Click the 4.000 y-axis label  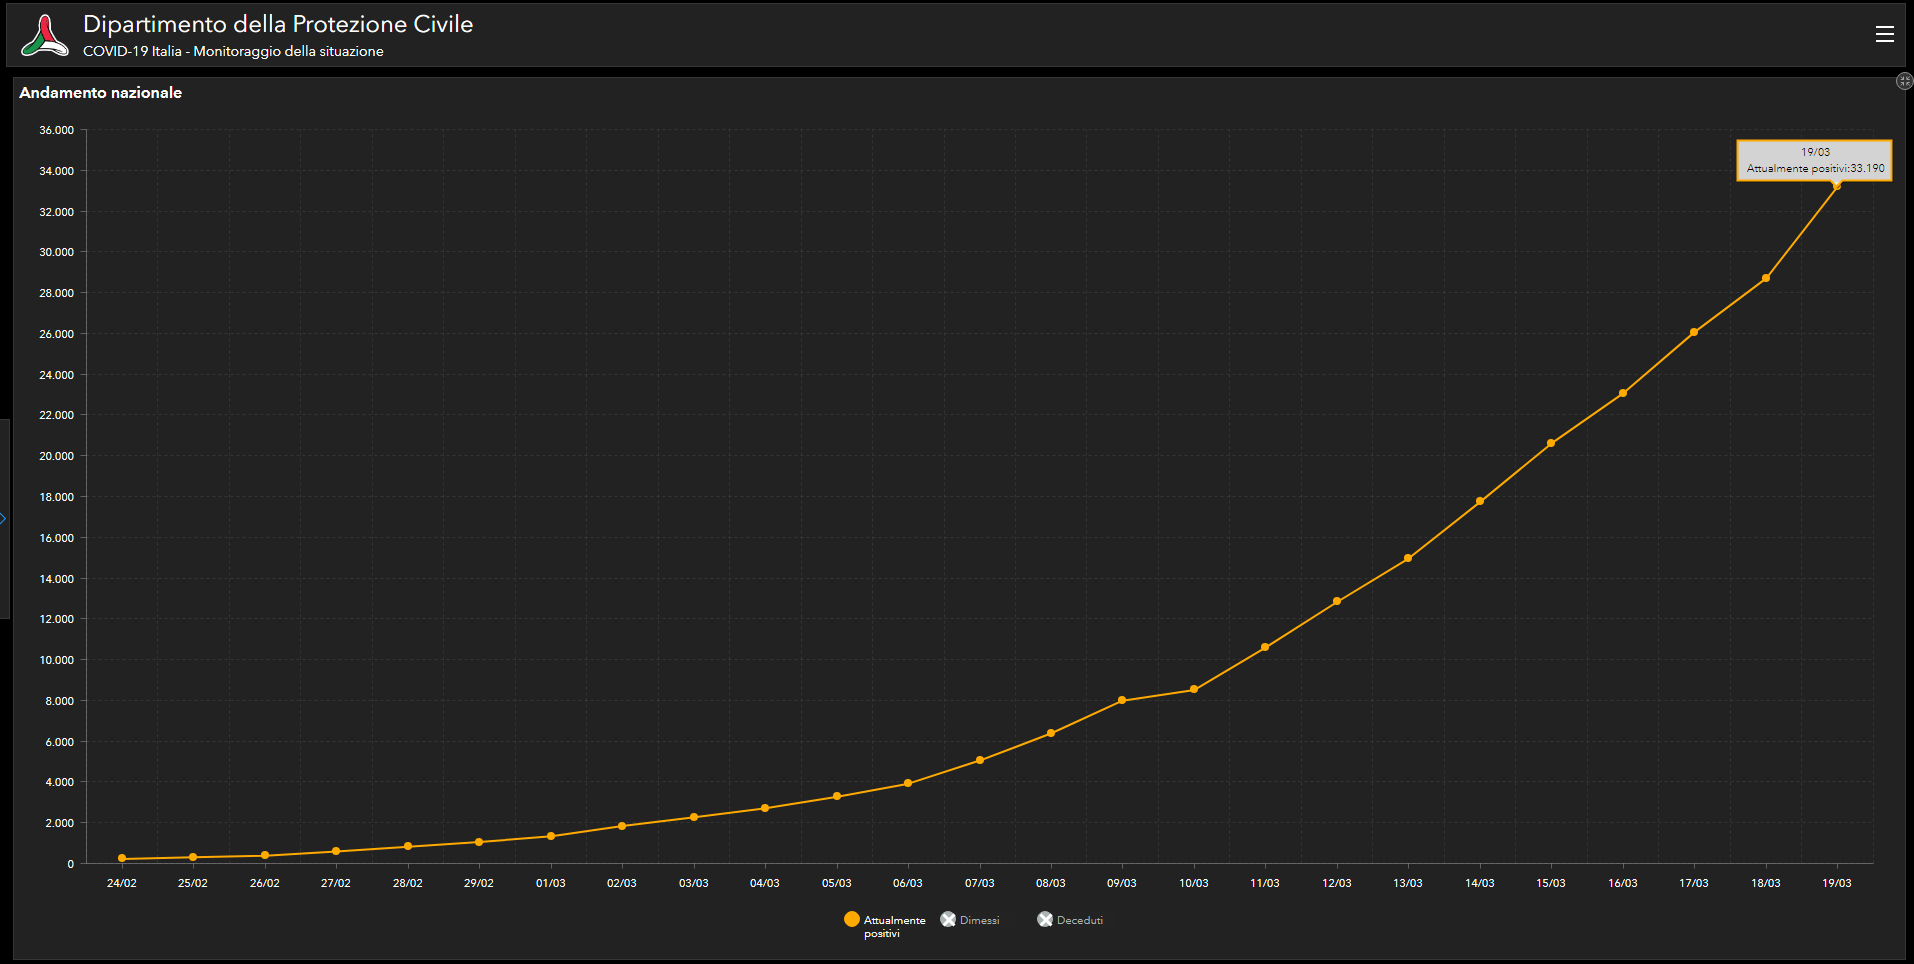coord(59,782)
